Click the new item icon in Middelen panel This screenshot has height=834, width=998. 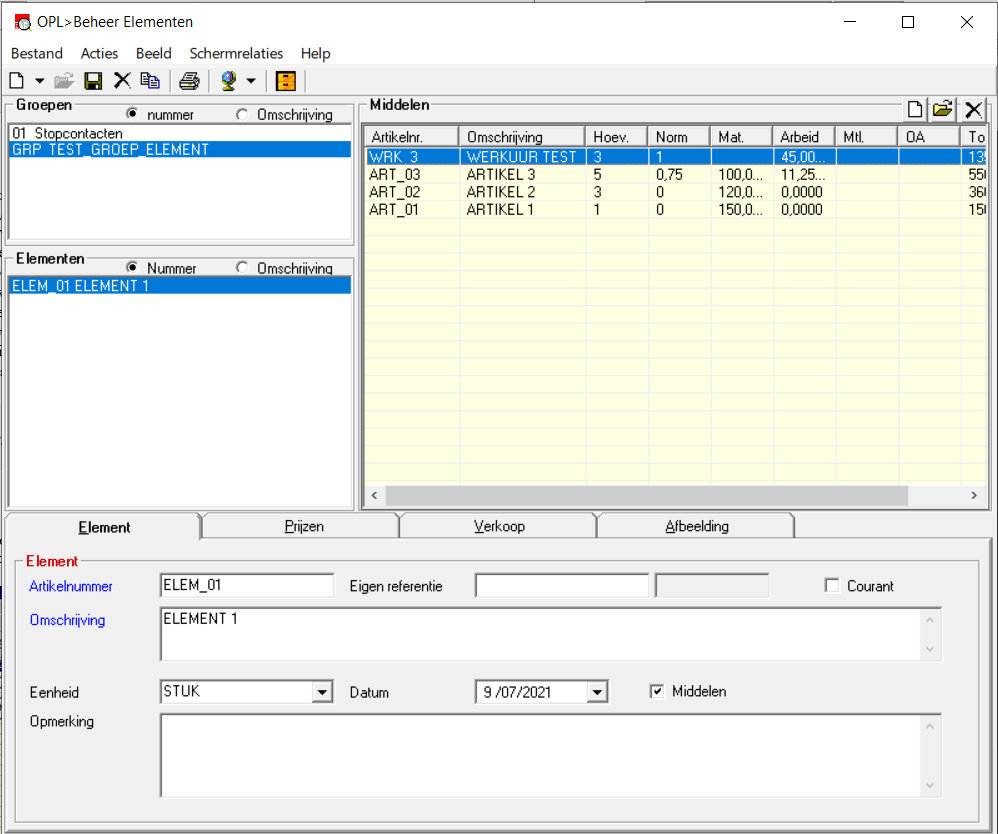point(915,110)
